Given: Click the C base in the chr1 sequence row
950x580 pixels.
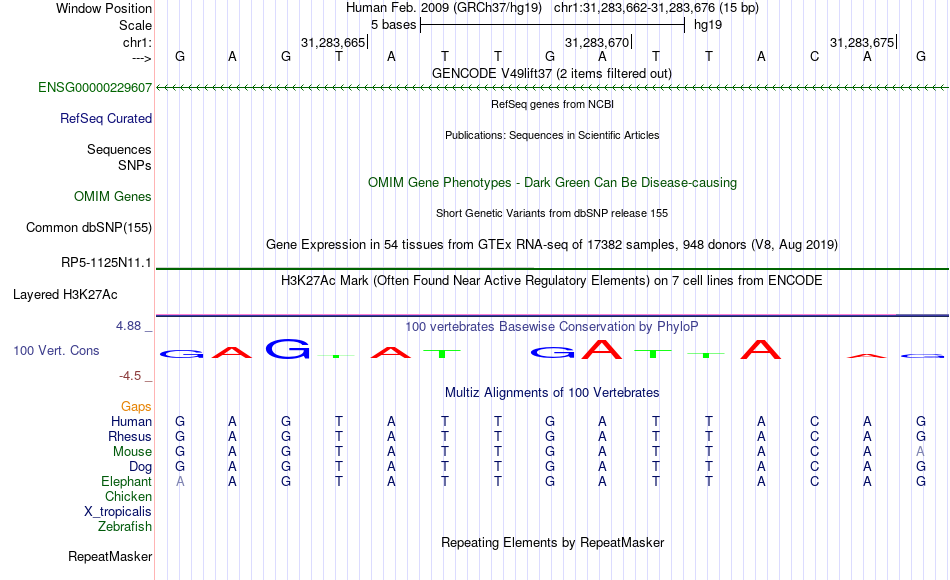Looking at the screenshot, I should [x=814, y=56].
